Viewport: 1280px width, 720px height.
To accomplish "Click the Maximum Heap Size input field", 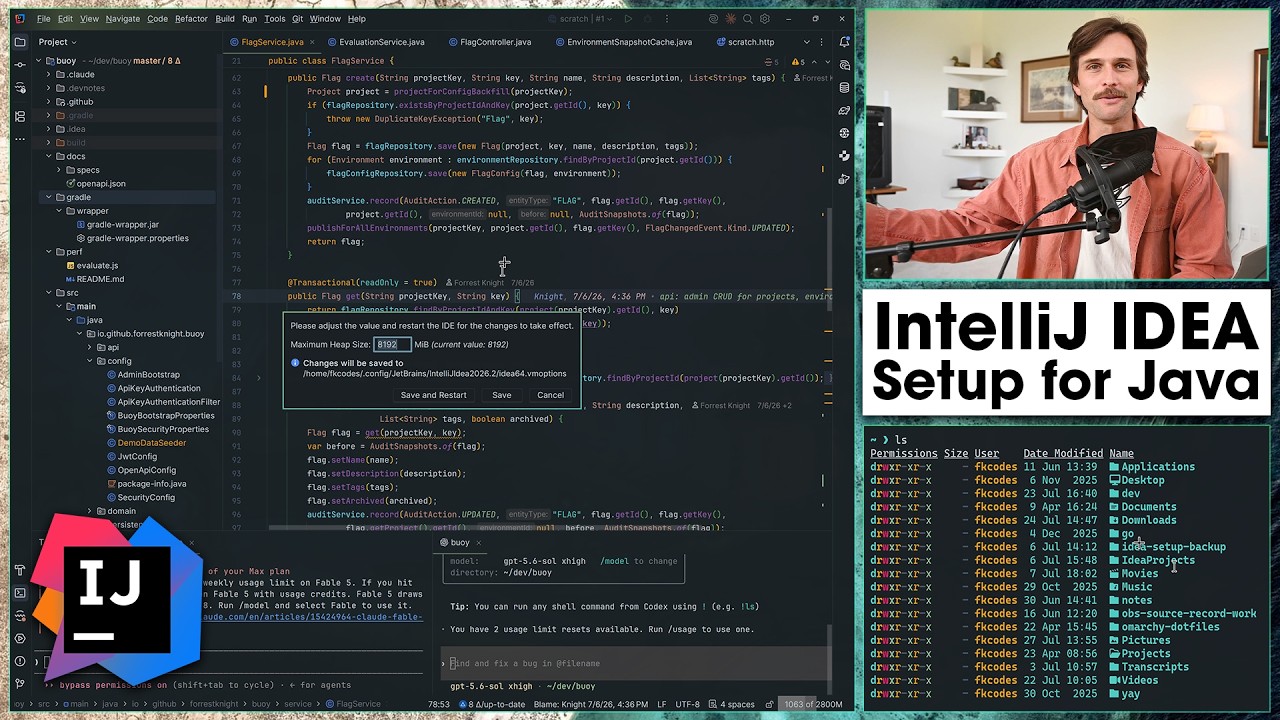I will 393,344.
